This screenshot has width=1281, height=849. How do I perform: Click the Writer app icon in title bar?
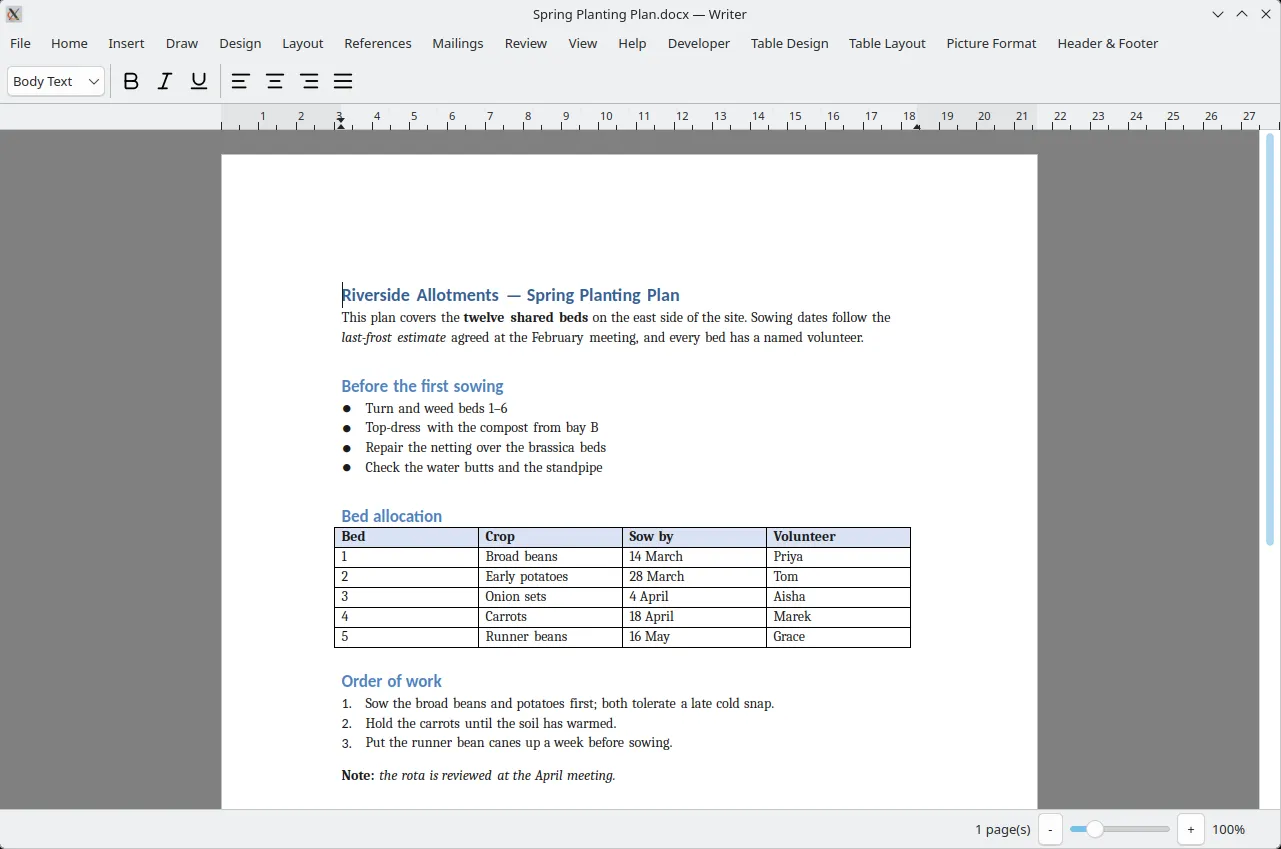pyautogui.click(x=14, y=14)
